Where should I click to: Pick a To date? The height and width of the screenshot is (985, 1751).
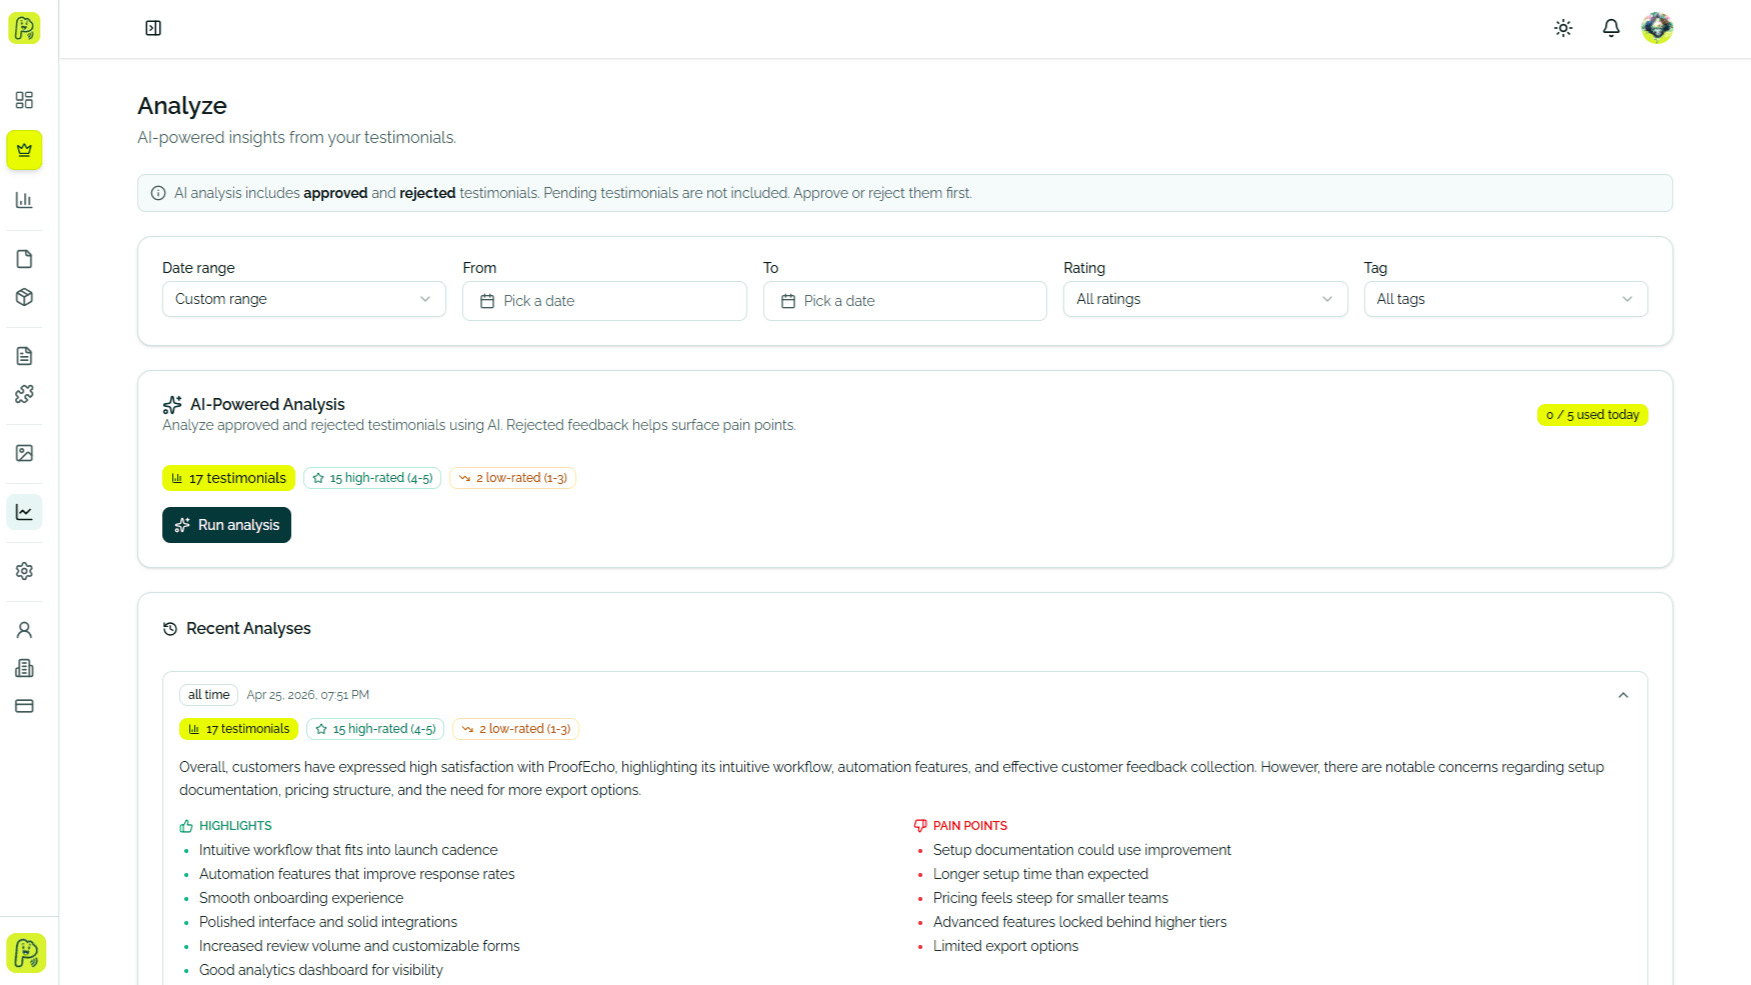pos(904,301)
